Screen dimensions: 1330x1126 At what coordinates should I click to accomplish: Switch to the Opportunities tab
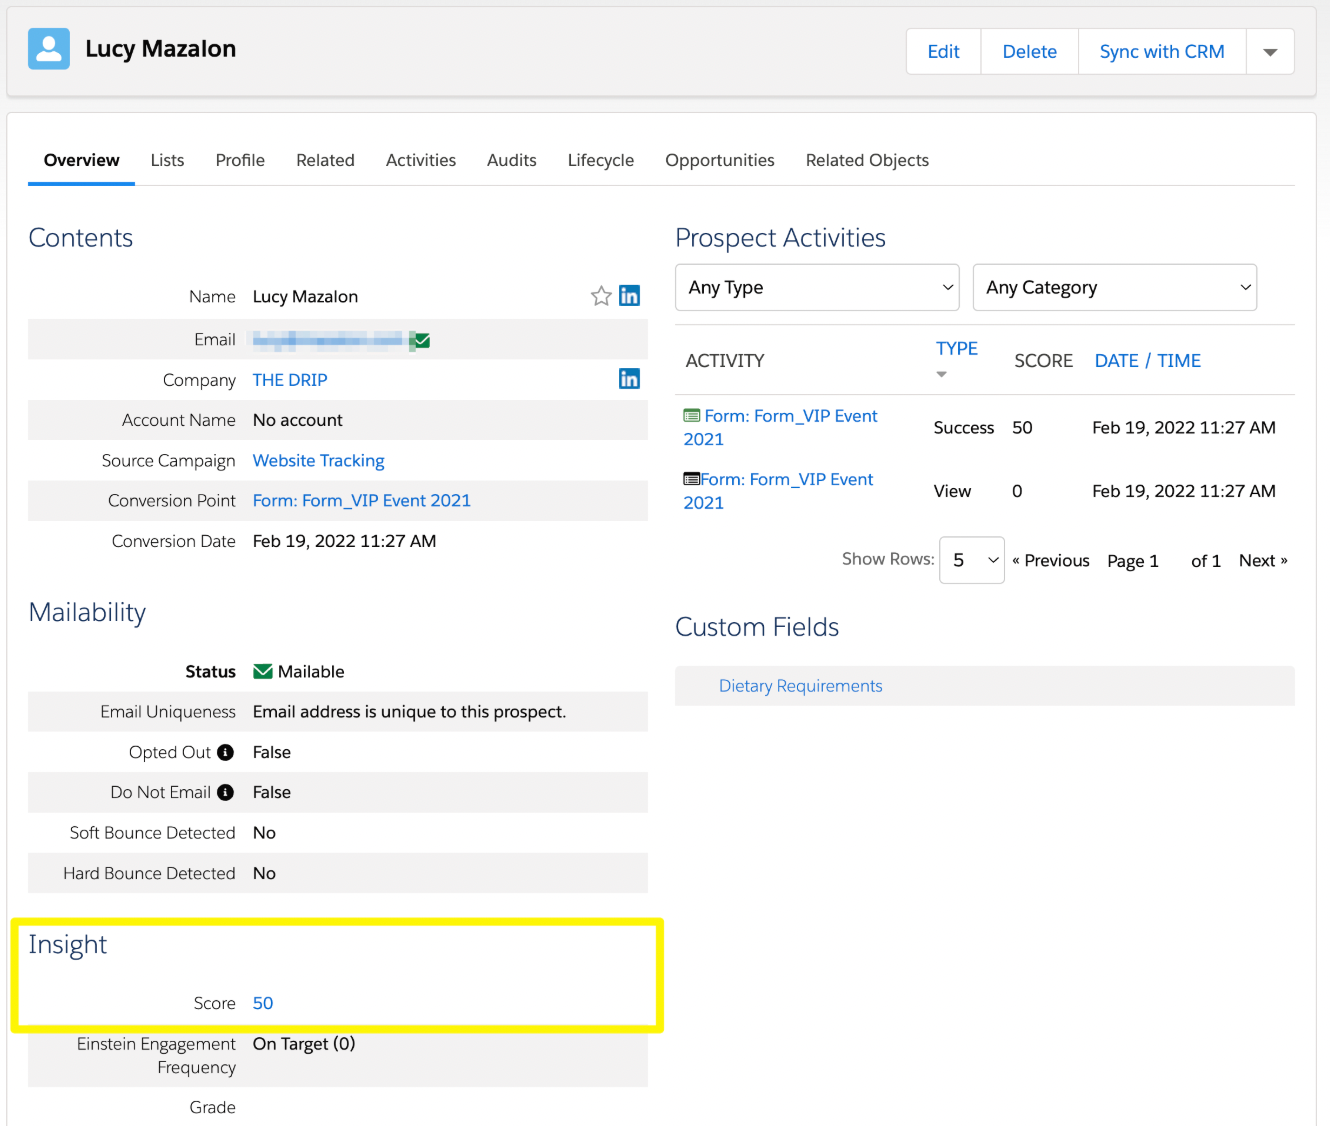tap(720, 160)
